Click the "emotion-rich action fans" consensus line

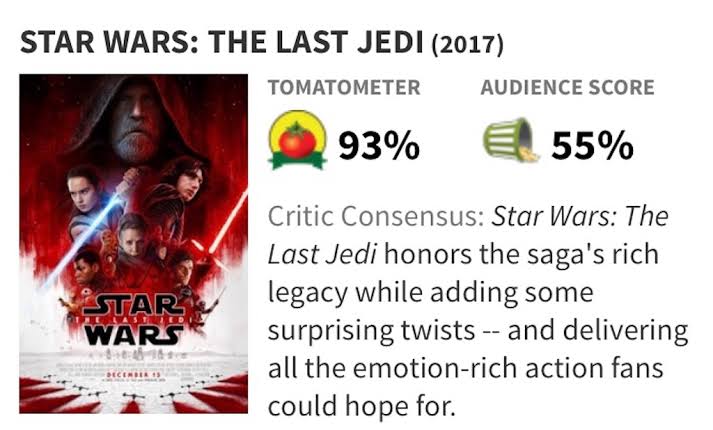[466, 368]
